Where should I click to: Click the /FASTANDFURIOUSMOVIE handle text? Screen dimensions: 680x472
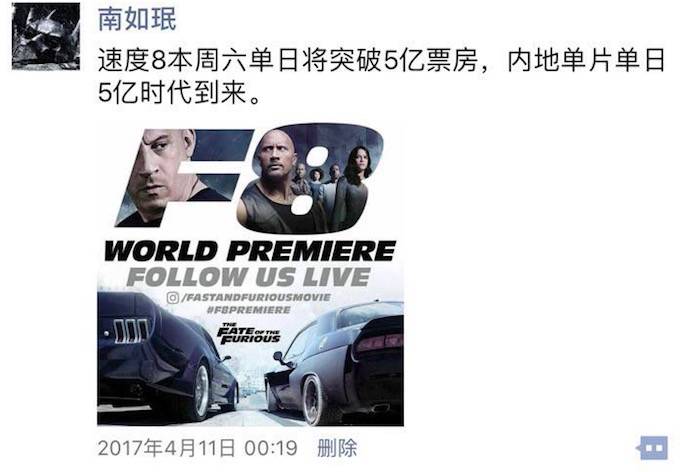pos(257,298)
